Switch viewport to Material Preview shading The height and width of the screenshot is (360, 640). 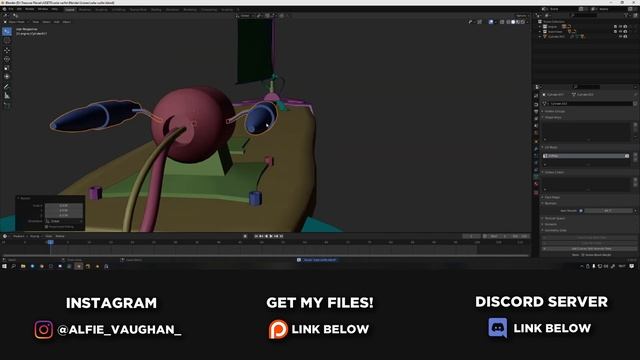518,22
